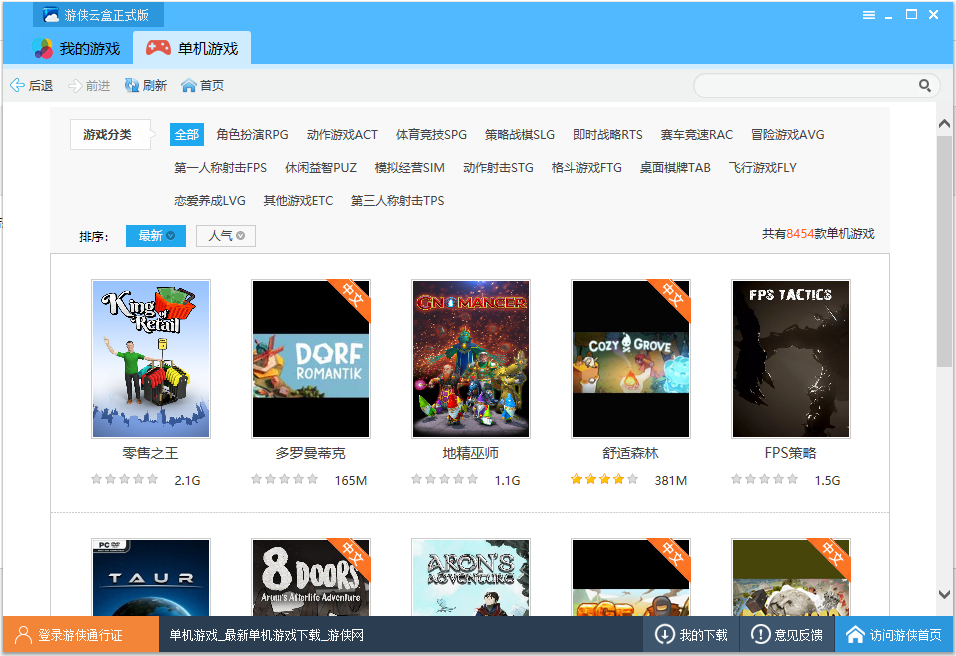The image size is (956, 656).
Task: Filter by 即时战略RTS
Action: click(x=608, y=135)
